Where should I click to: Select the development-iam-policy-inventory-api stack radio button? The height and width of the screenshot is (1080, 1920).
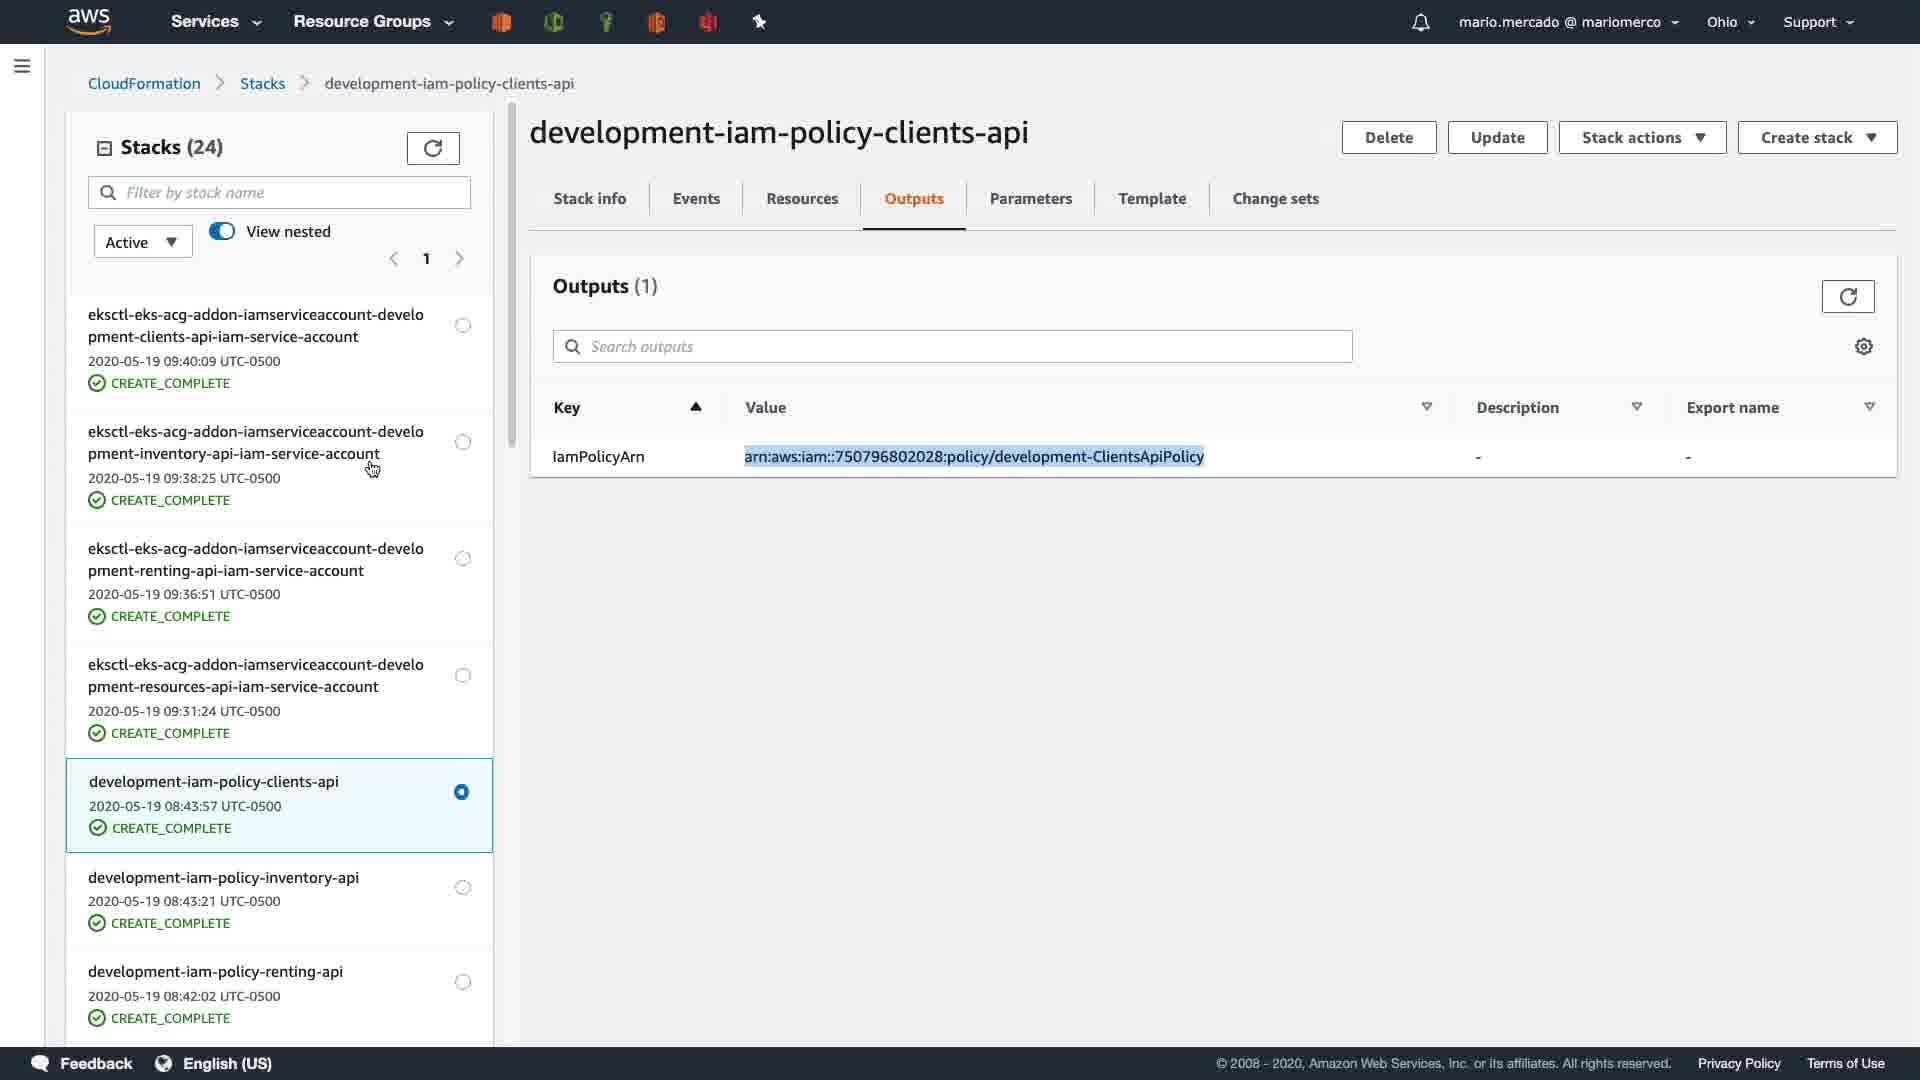pos(462,888)
